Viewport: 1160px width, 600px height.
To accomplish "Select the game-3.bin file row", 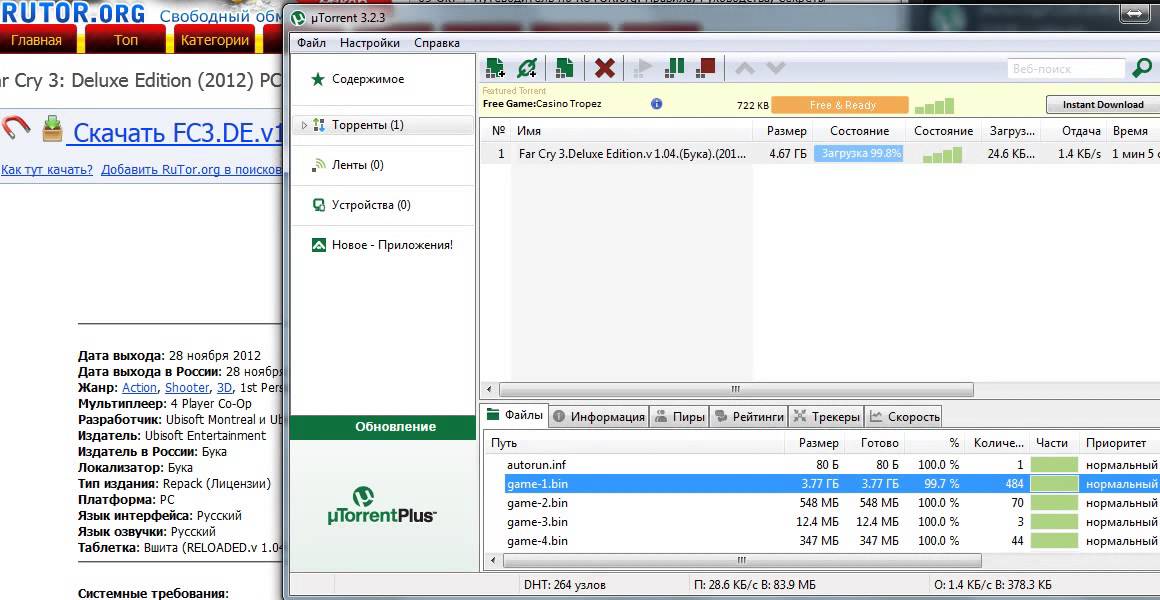I will tap(821, 522).
